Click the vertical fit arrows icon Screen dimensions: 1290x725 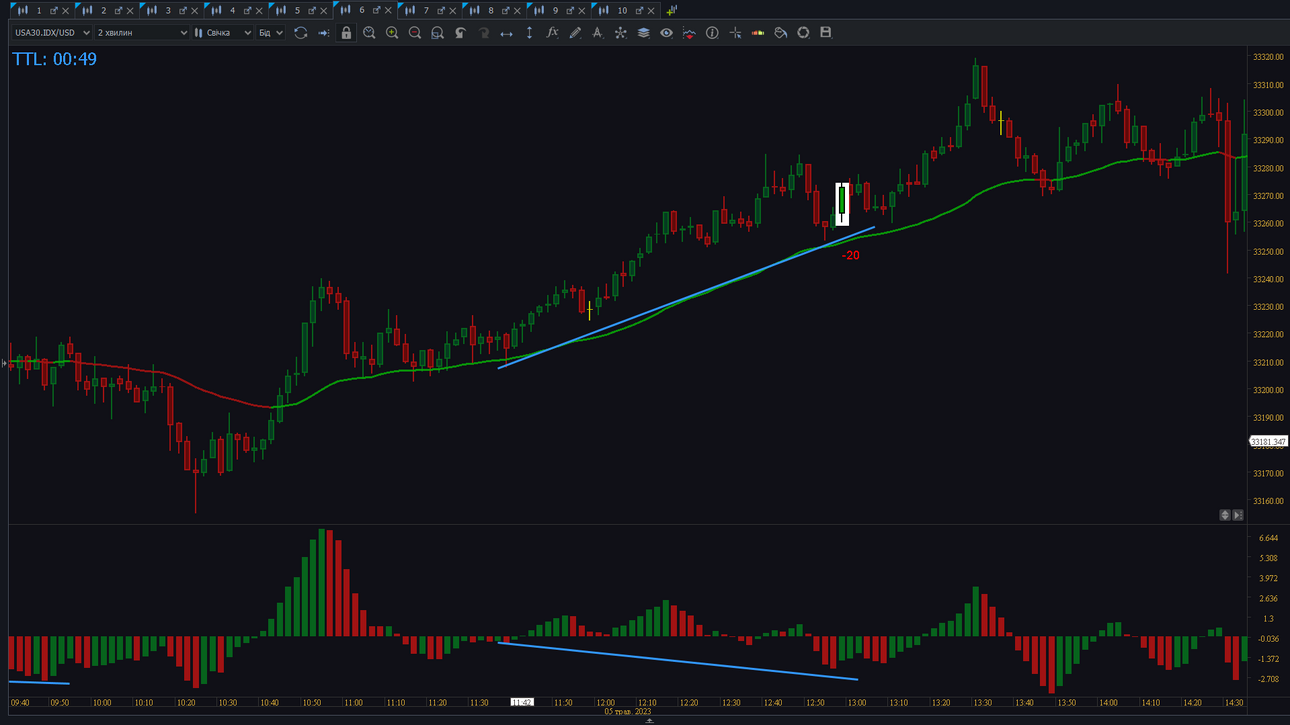pyautogui.click(x=529, y=33)
